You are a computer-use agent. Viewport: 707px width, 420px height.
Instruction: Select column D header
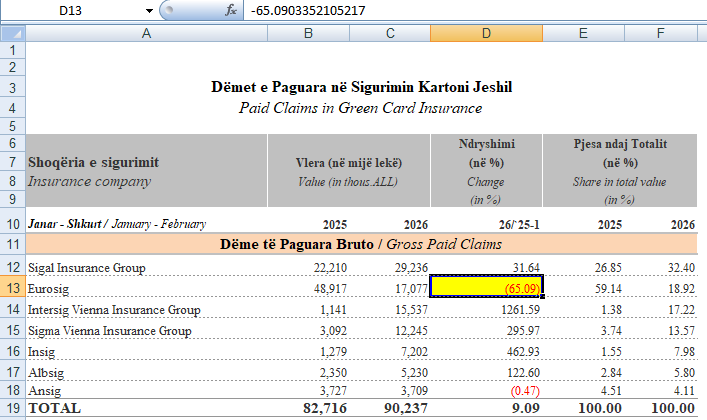[486, 33]
